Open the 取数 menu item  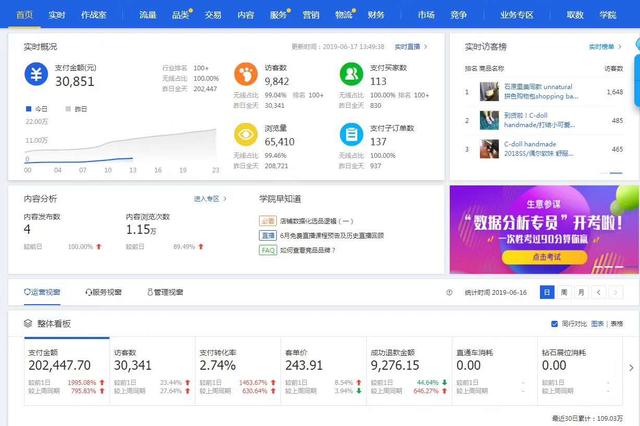click(575, 15)
